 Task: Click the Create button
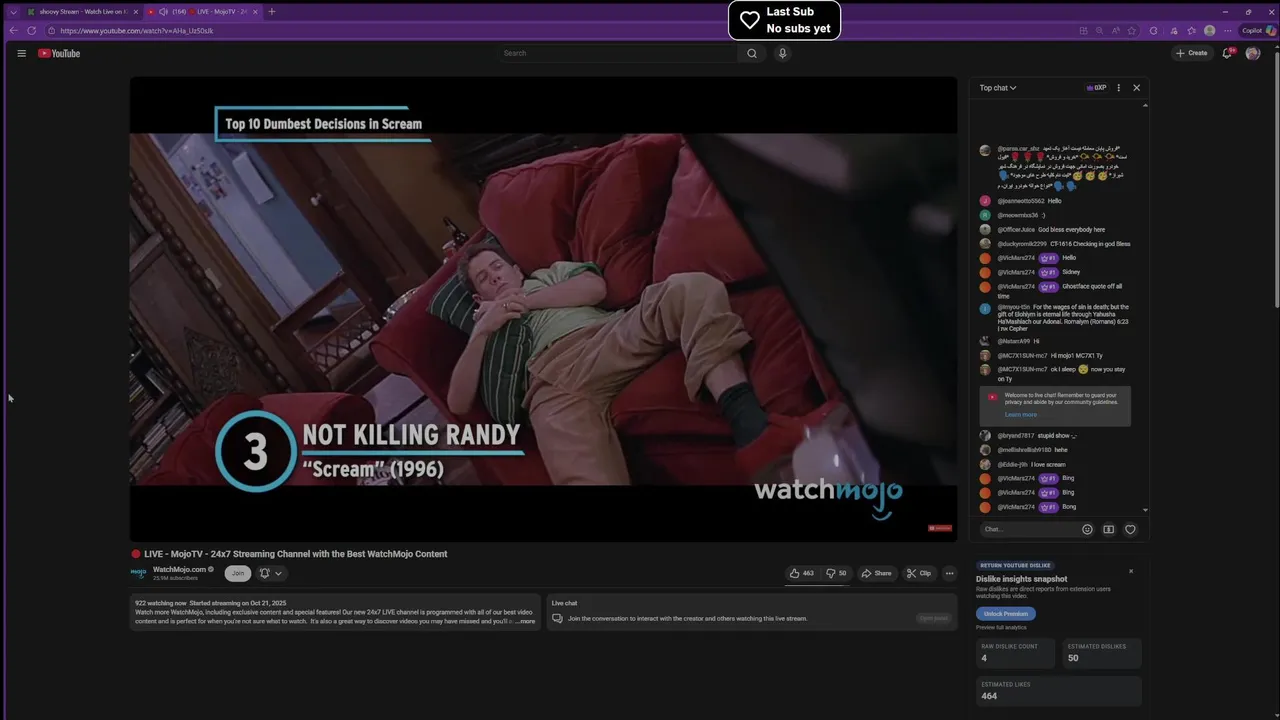point(1192,53)
